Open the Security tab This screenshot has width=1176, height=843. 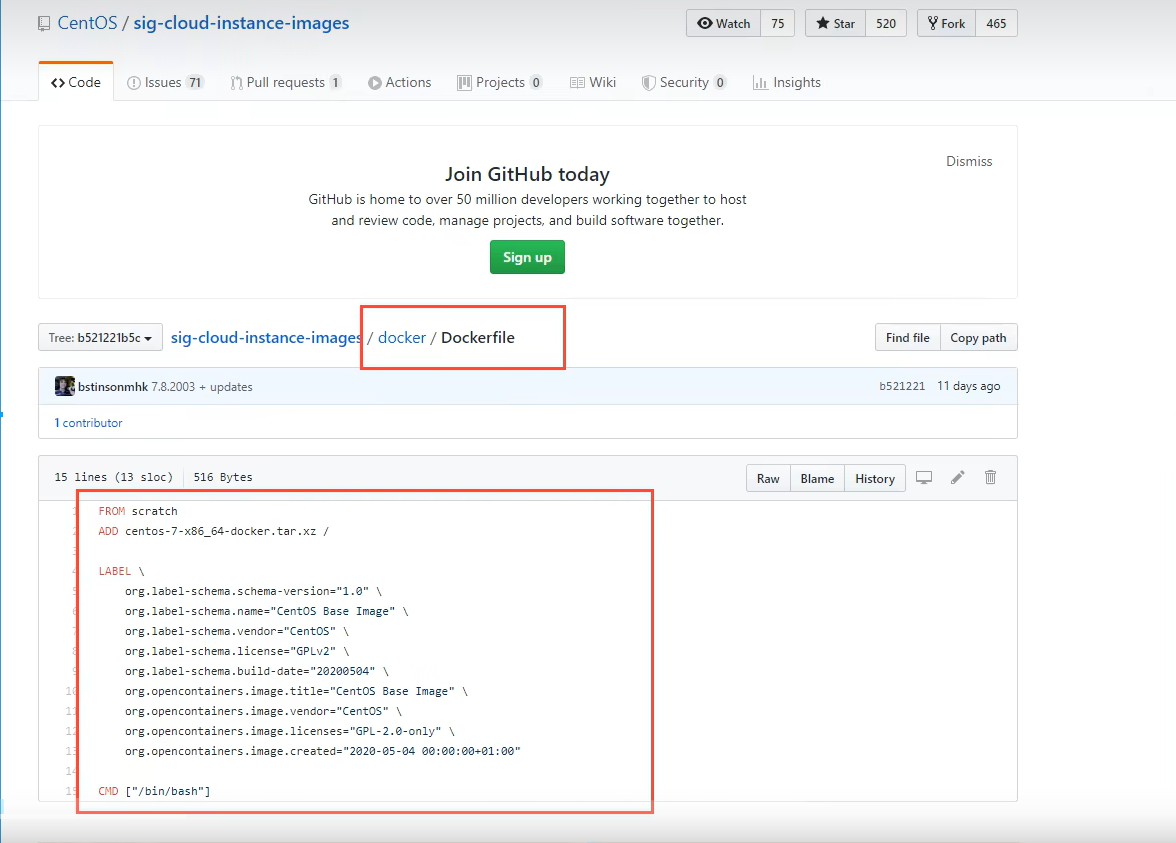click(x=683, y=83)
